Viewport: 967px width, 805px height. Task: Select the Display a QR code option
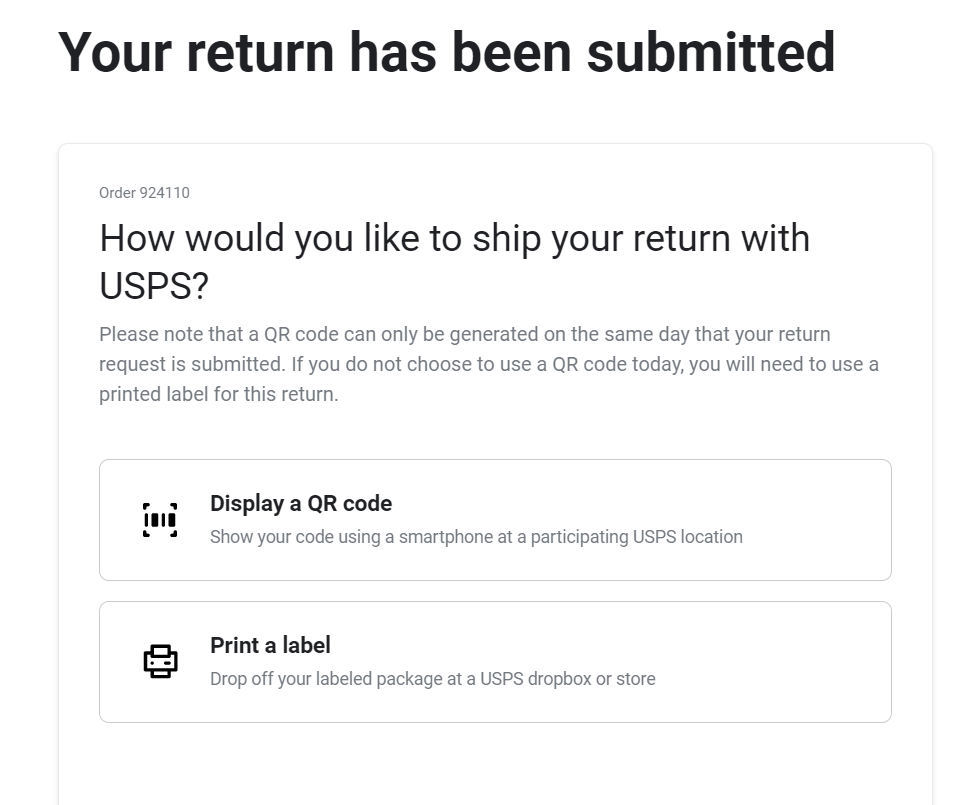click(x=495, y=519)
